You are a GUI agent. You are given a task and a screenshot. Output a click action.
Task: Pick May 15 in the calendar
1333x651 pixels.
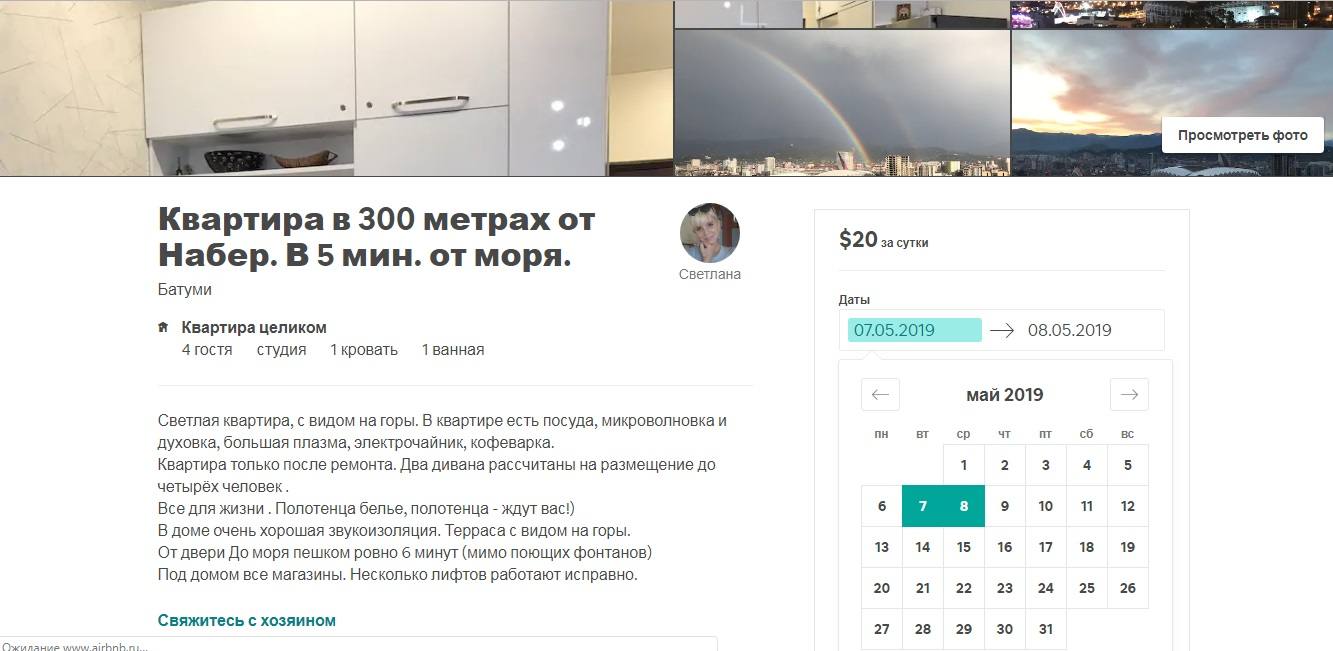[964, 547]
